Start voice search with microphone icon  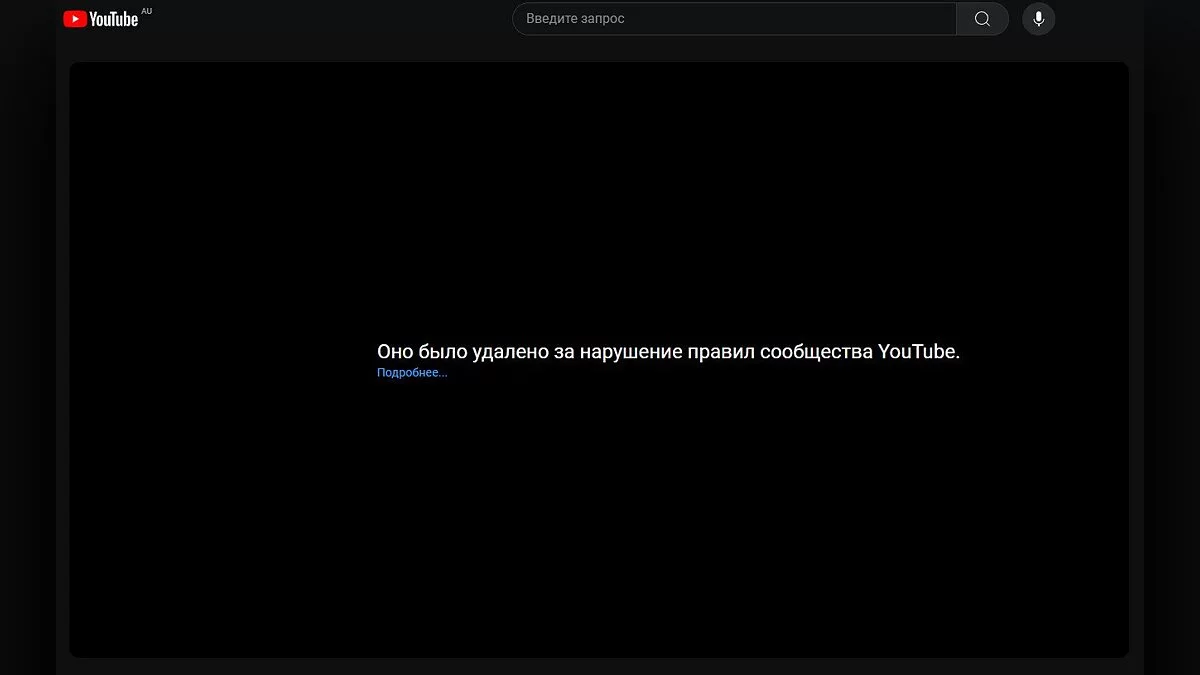(x=1038, y=18)
